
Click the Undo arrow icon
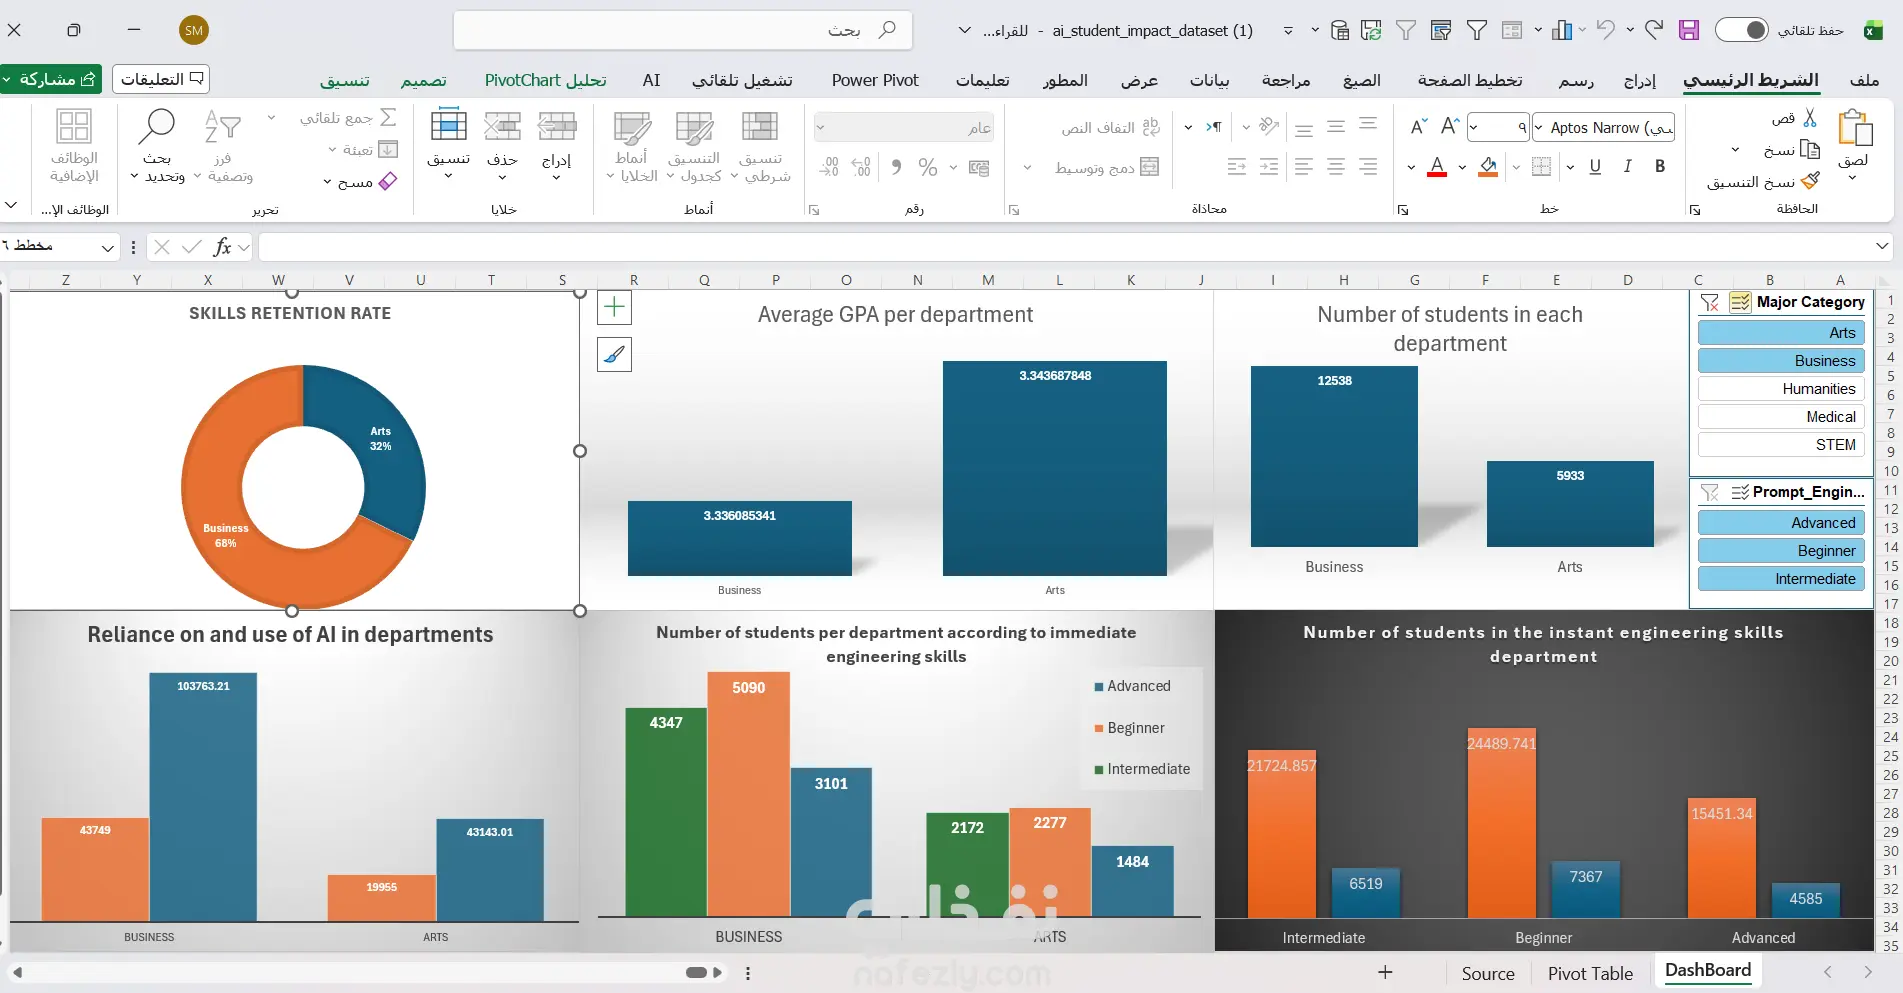(x=1606, y=30)
